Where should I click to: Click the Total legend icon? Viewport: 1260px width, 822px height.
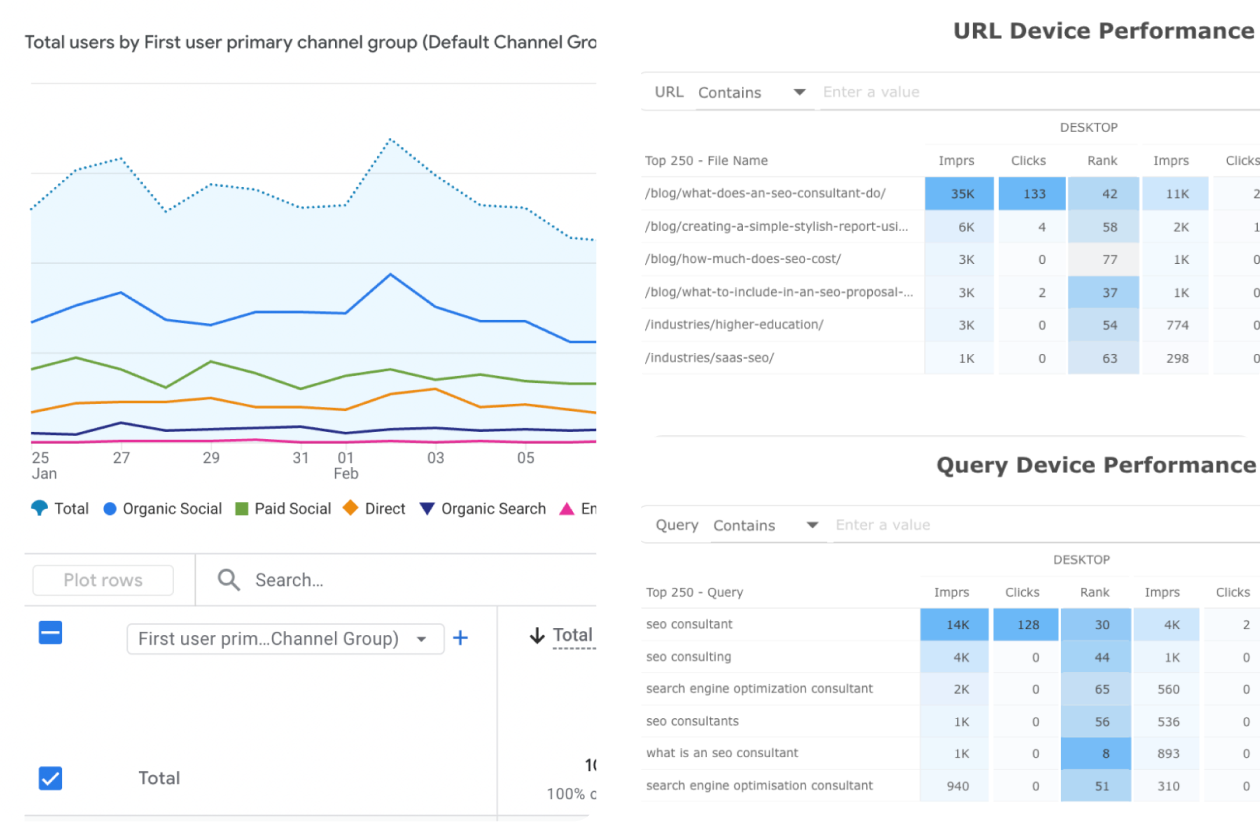tap(39, 508)
